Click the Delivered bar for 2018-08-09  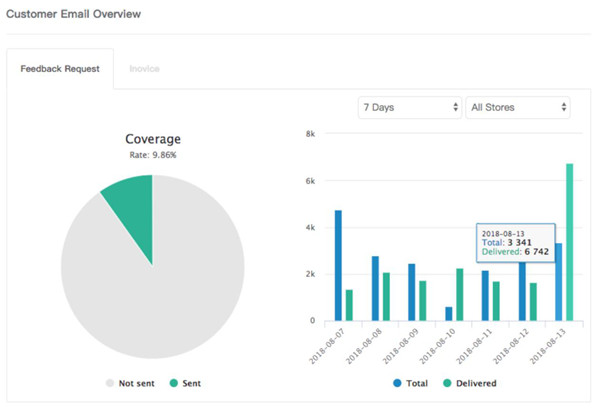coord(423,301)
